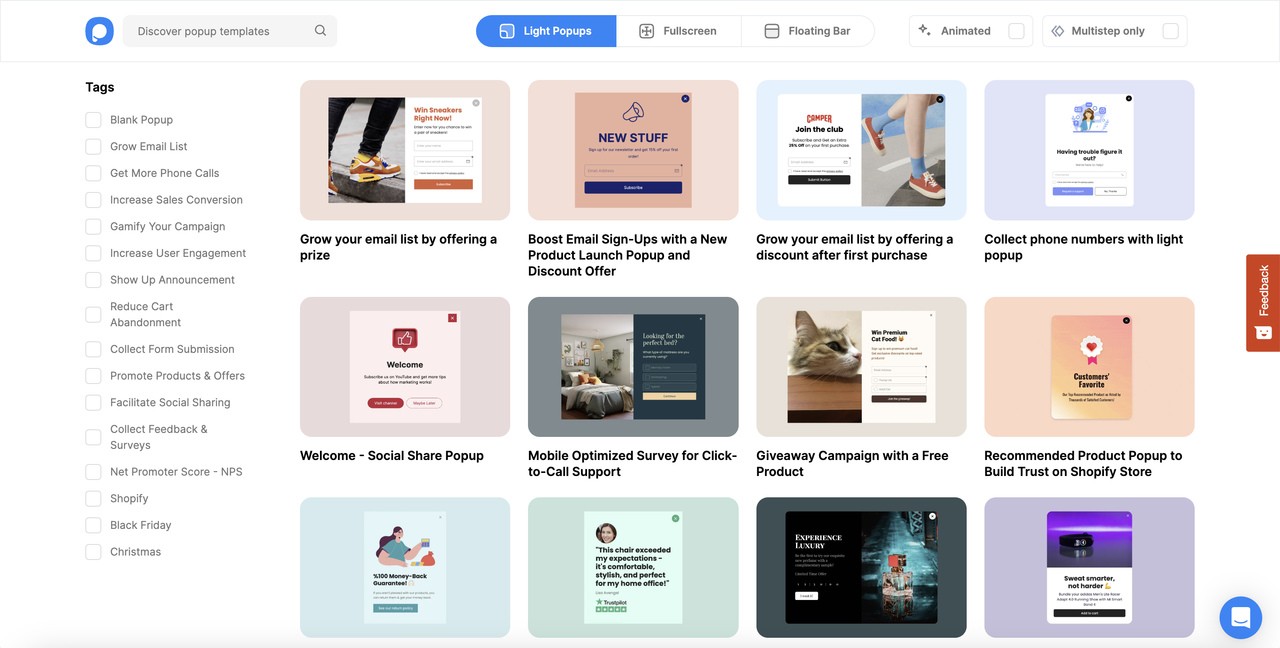Select the Floating Bar tab
This screenshot has width=1280, height=648.
[807, 31]
